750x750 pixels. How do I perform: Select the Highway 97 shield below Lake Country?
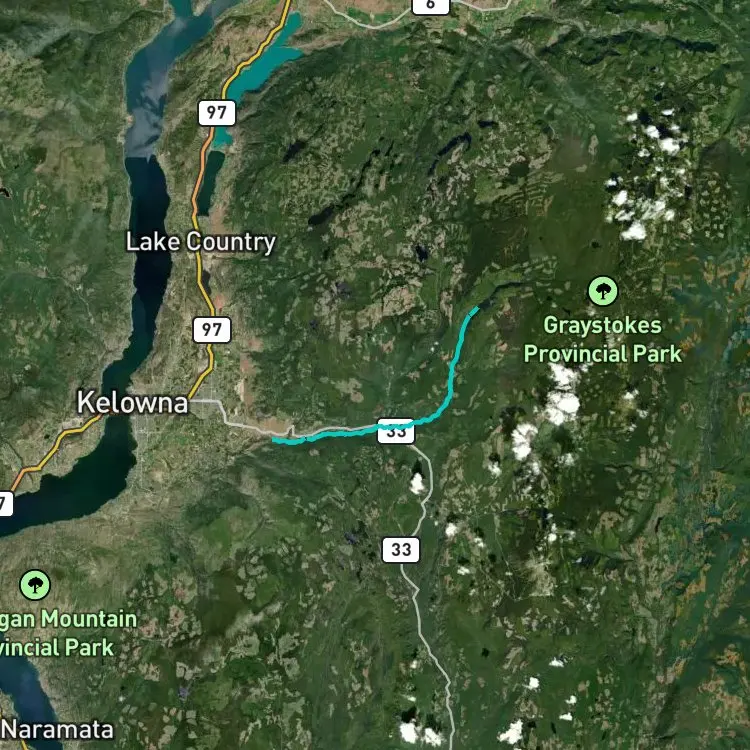212,330
